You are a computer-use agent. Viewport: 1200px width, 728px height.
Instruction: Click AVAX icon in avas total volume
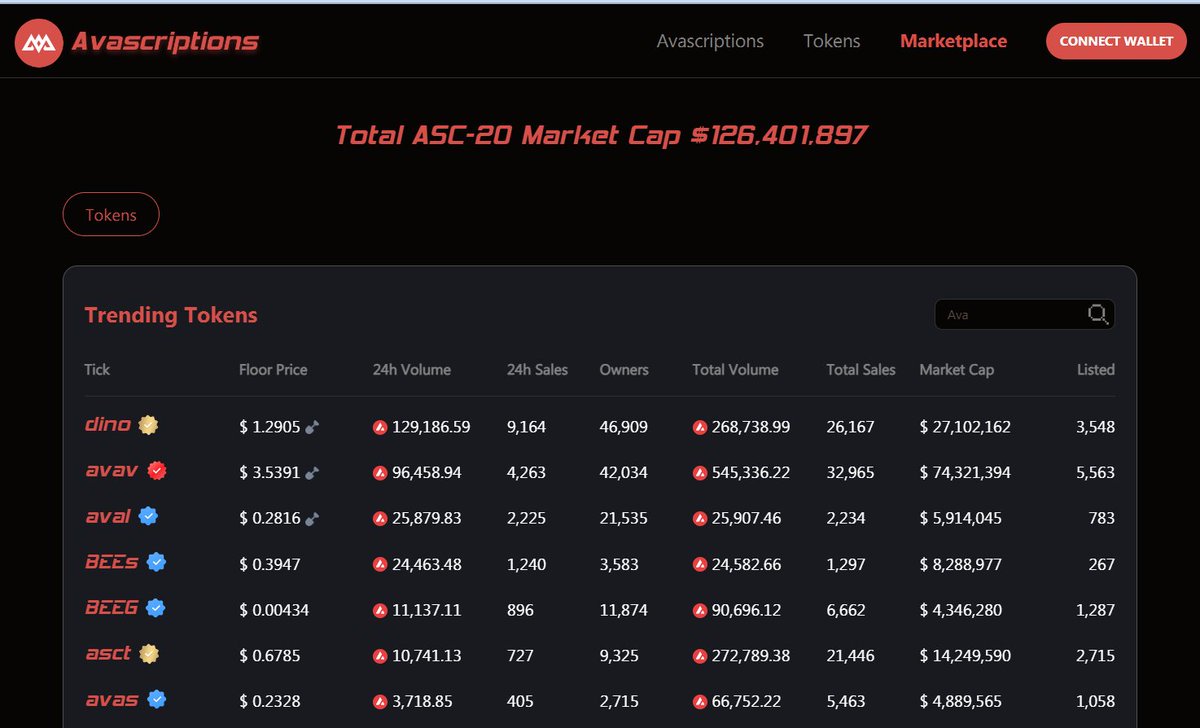coord(699,702)
